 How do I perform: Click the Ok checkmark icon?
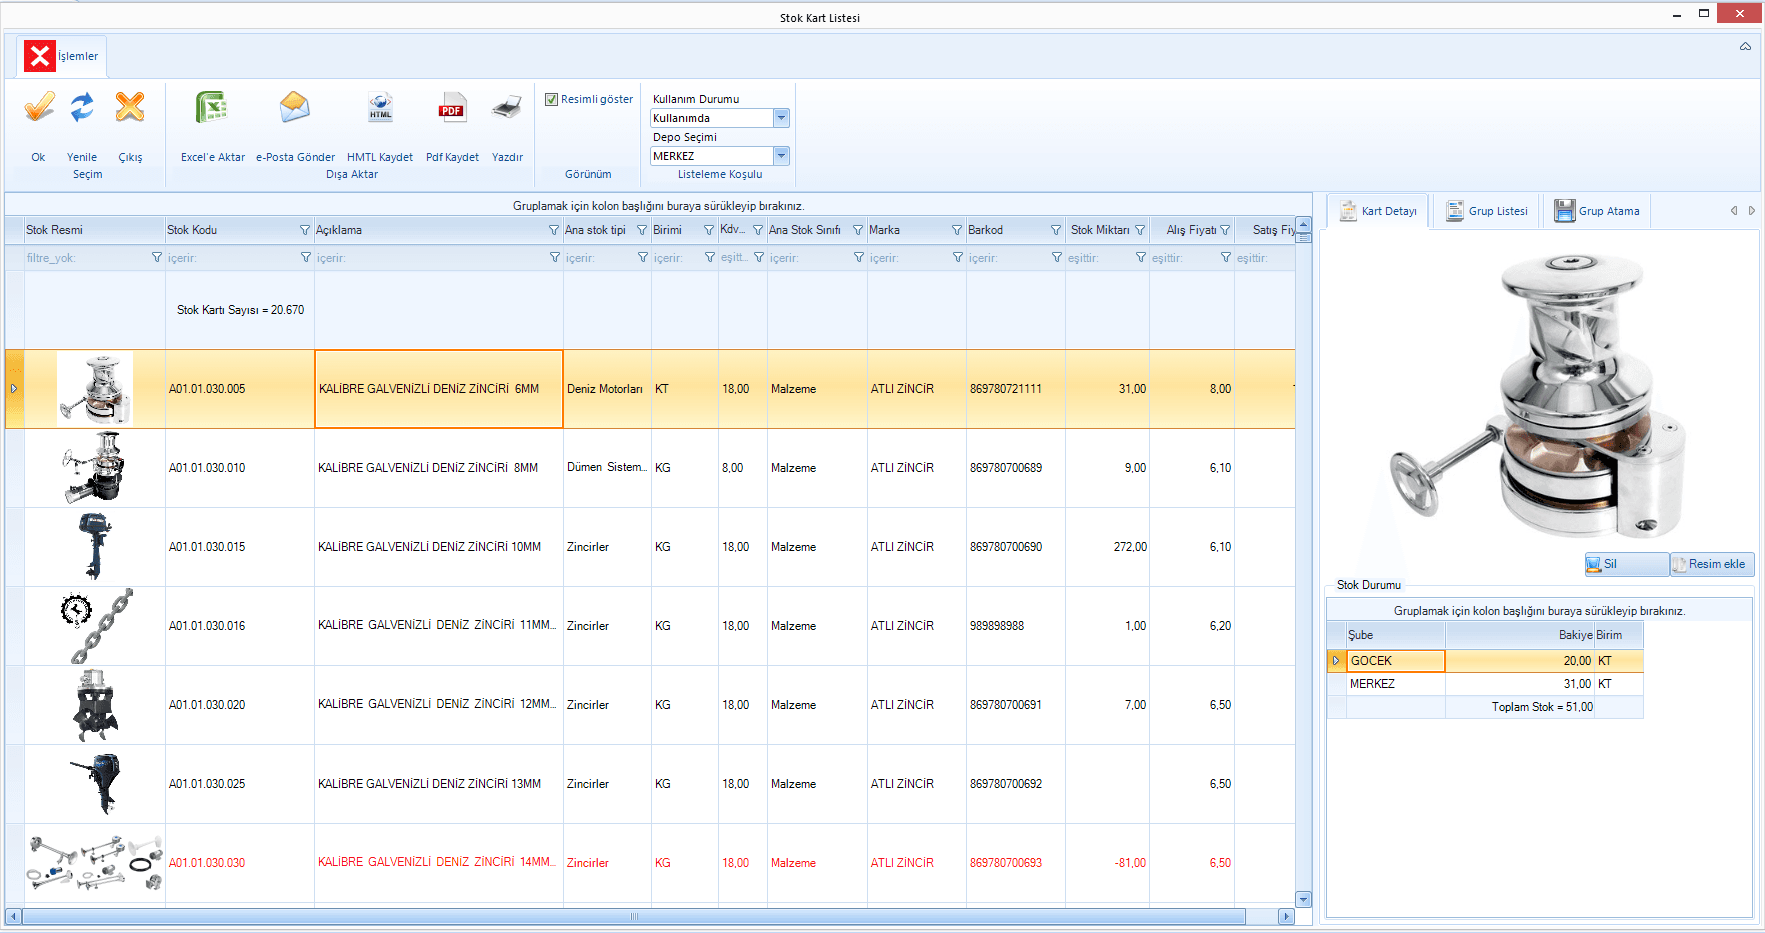coord(39,108)
